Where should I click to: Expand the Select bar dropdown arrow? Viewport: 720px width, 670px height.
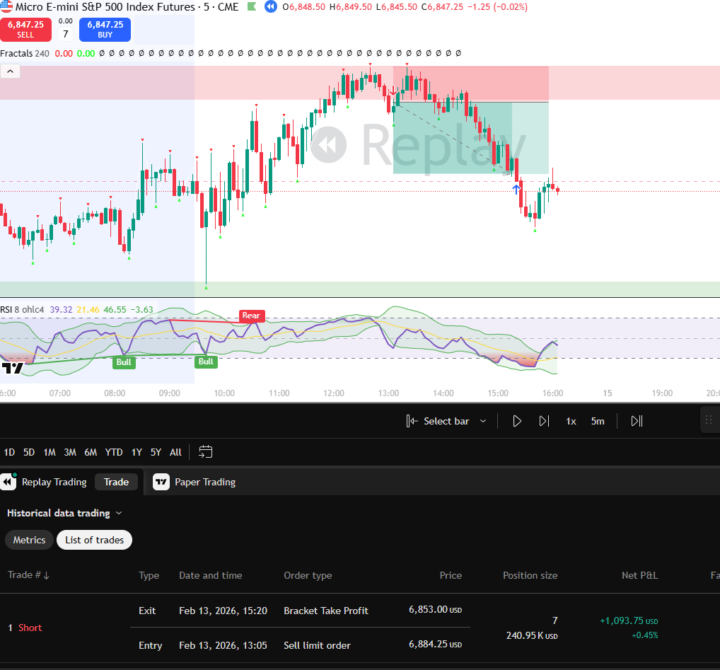coord(483,421)
